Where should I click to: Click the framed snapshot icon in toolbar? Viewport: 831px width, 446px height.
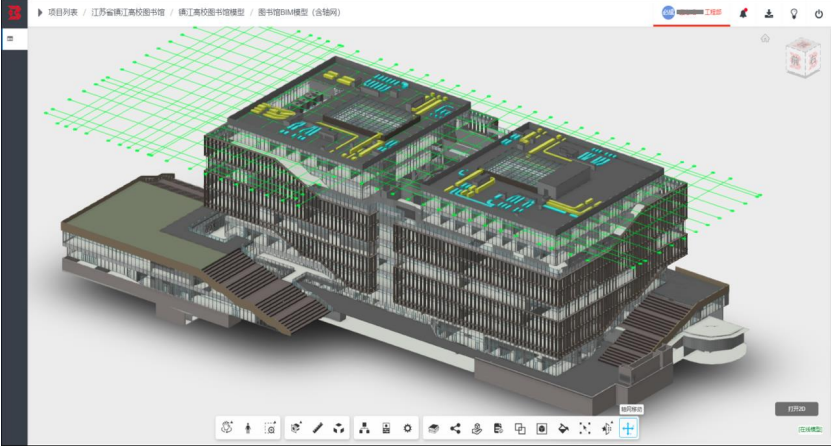[x=542, y=428]
